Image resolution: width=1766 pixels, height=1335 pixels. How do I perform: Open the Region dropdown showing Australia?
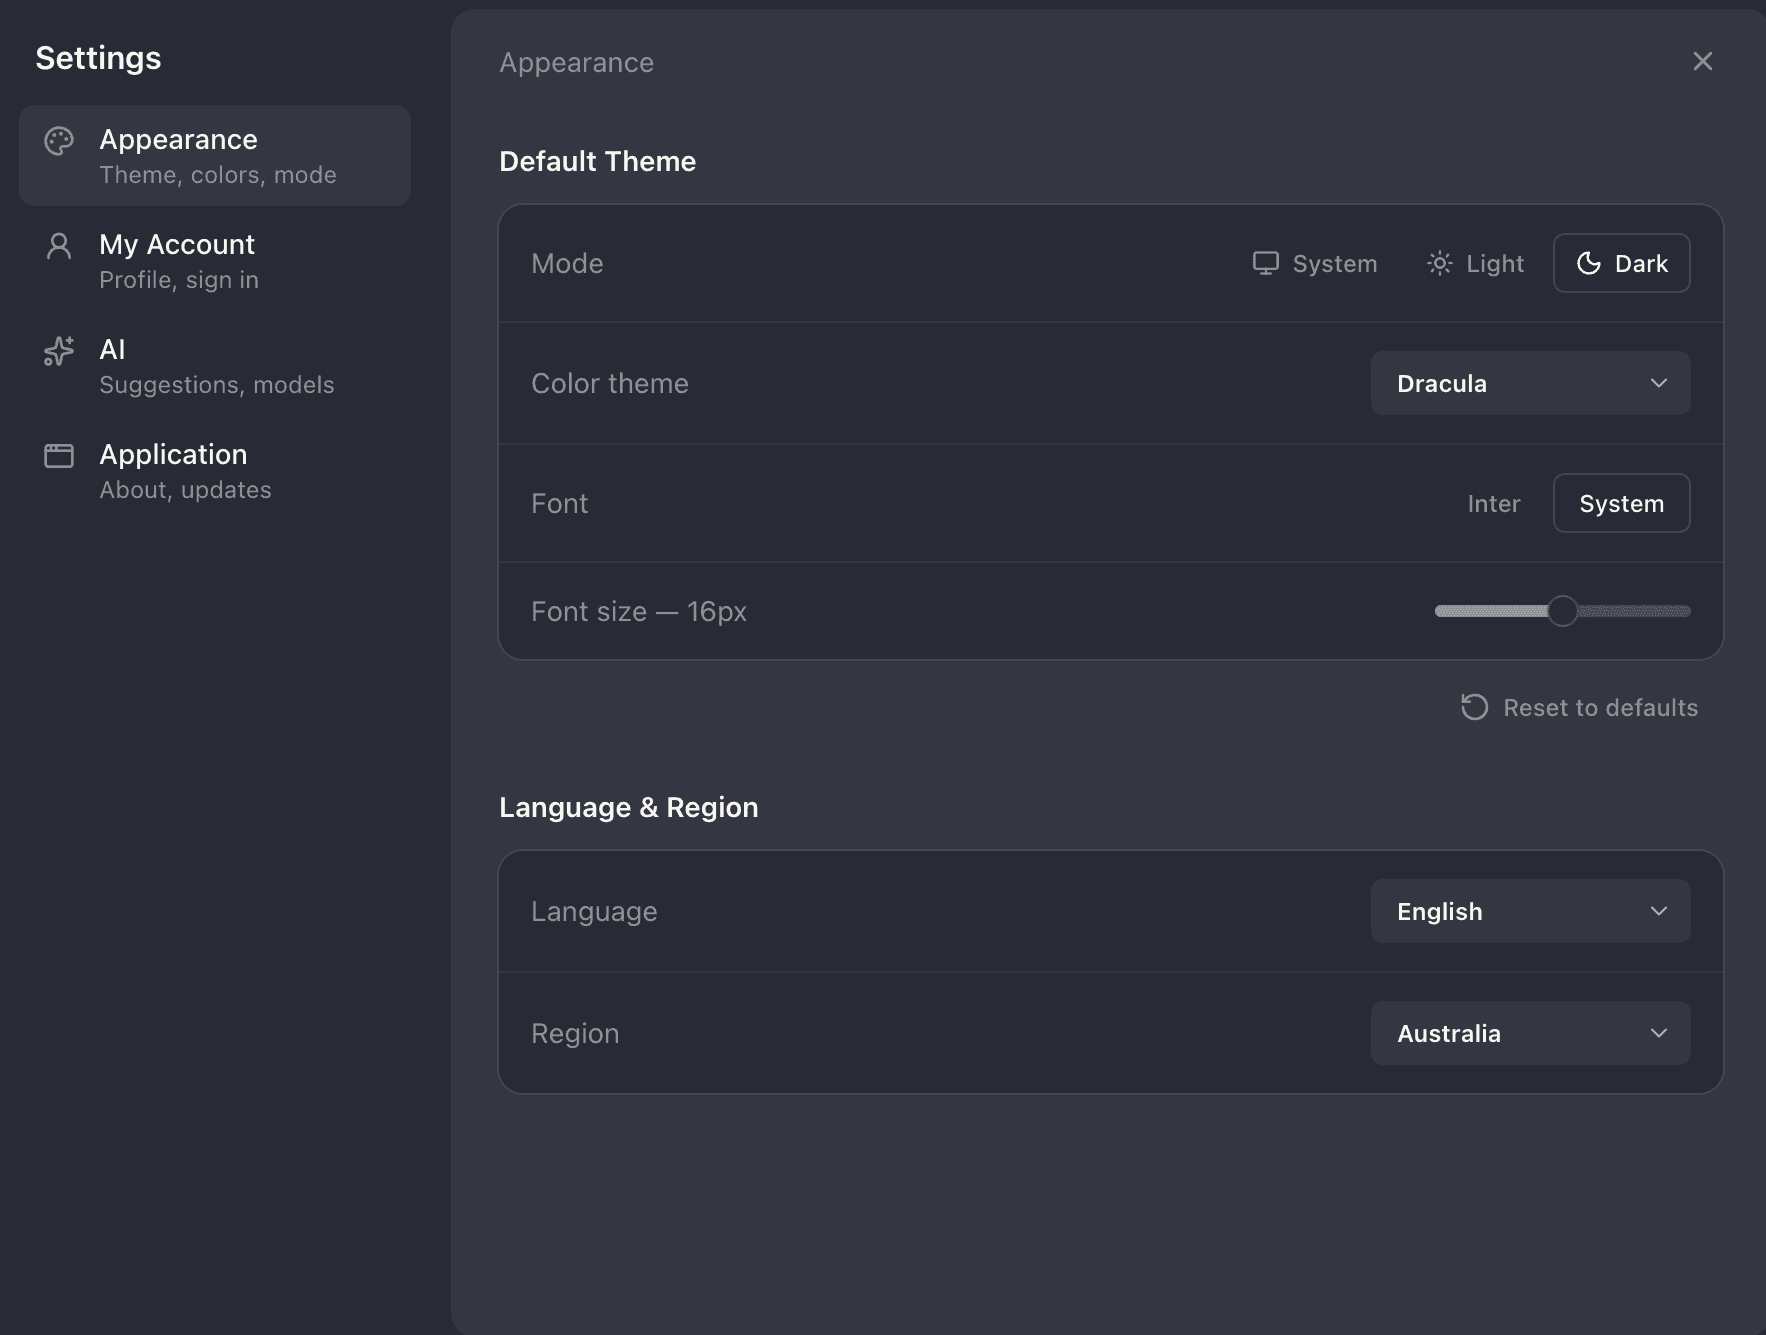pos(1530,1033)
